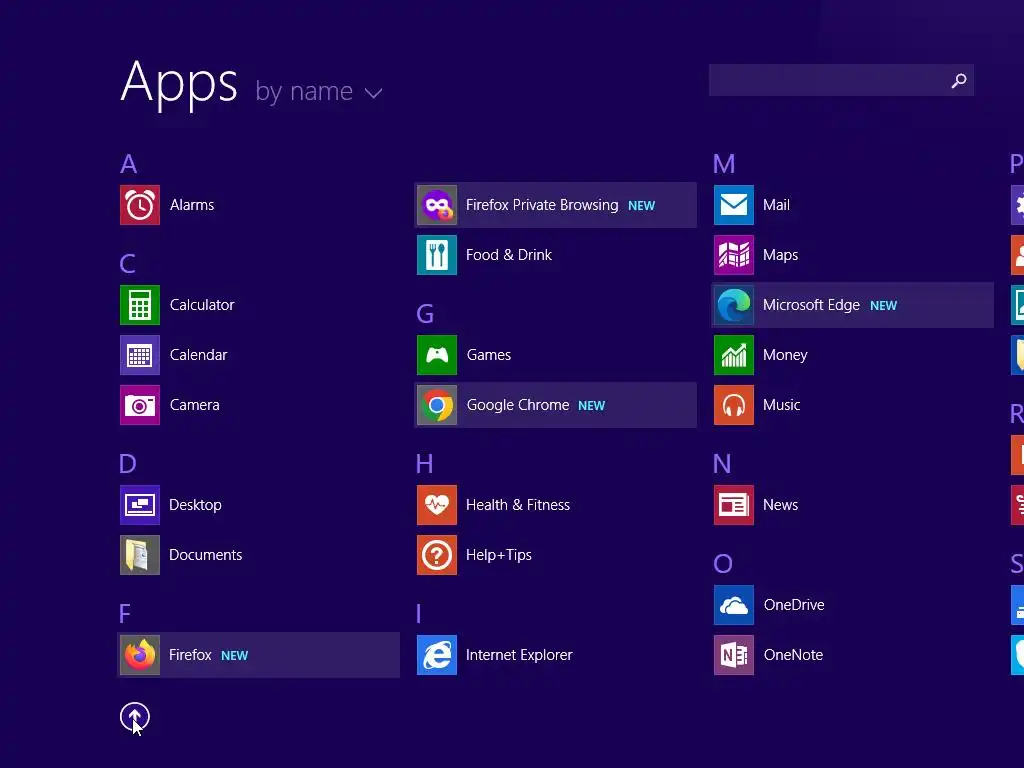The height and width of the screenshot is (768, 1024).
Task: Click the 'Help+Tips' label text
Action: point(499,555)
